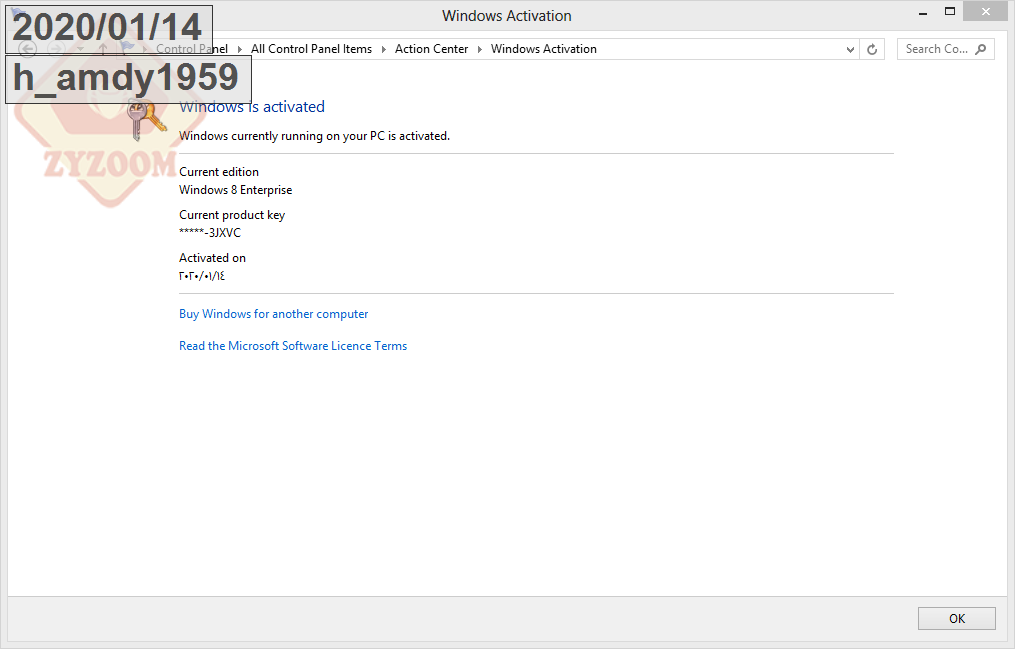Expand the arrow after Control Panel breadcrumb
This screenshot has height=649, width=1015.
click(x=240, y=49)
